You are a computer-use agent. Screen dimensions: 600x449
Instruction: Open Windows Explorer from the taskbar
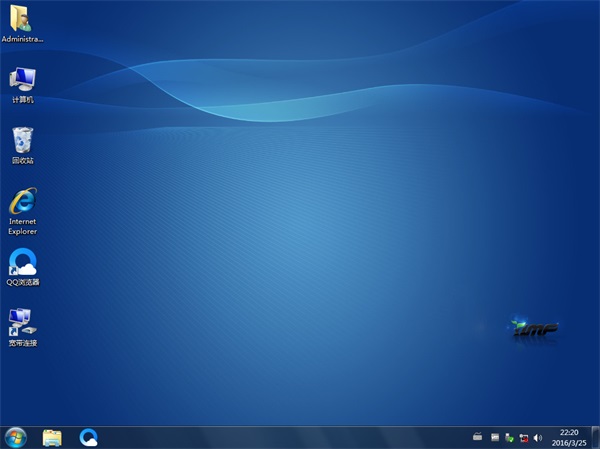52,437
